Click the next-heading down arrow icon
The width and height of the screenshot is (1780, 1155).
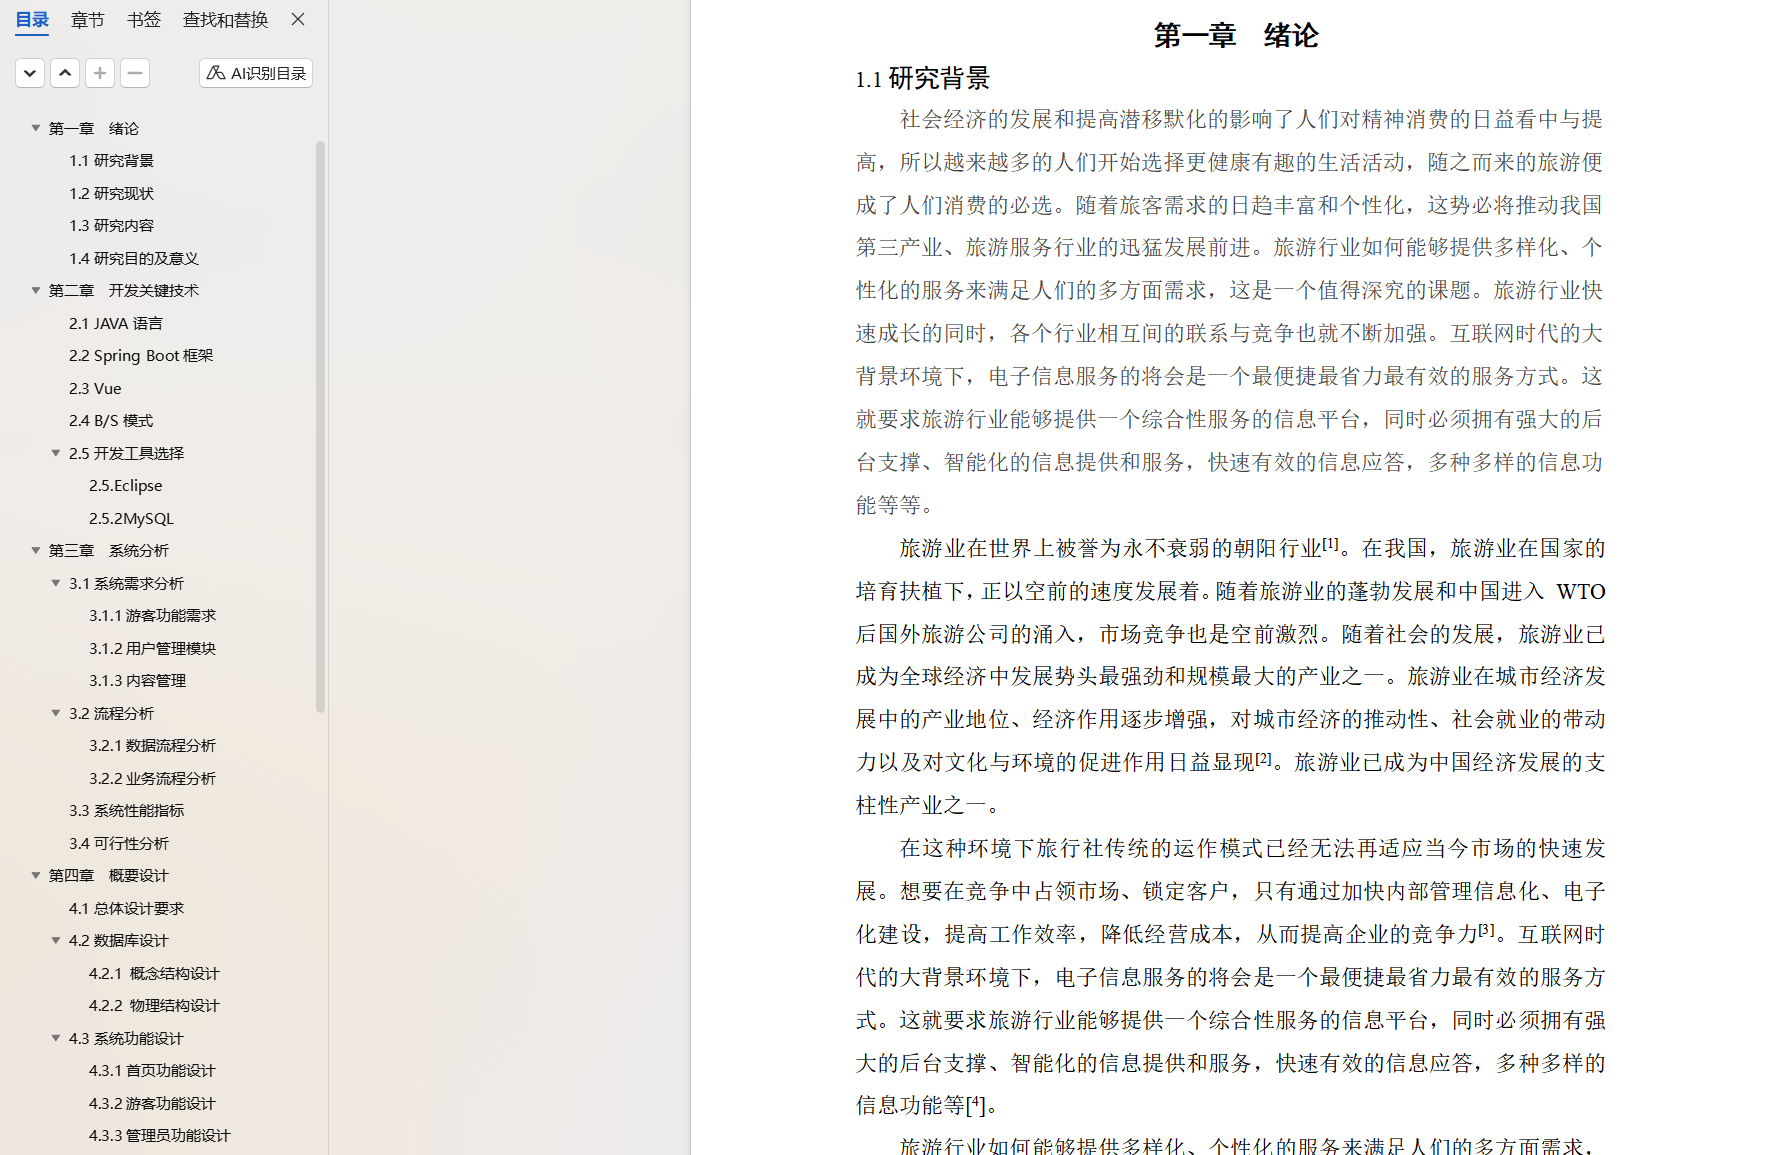click(29, 72)
